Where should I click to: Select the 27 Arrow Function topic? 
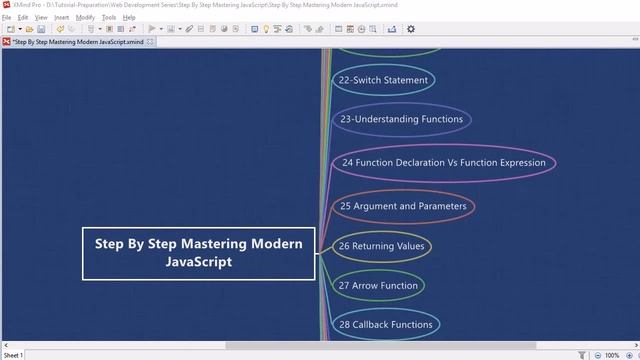pyautogui.click(x=378, y=285)
